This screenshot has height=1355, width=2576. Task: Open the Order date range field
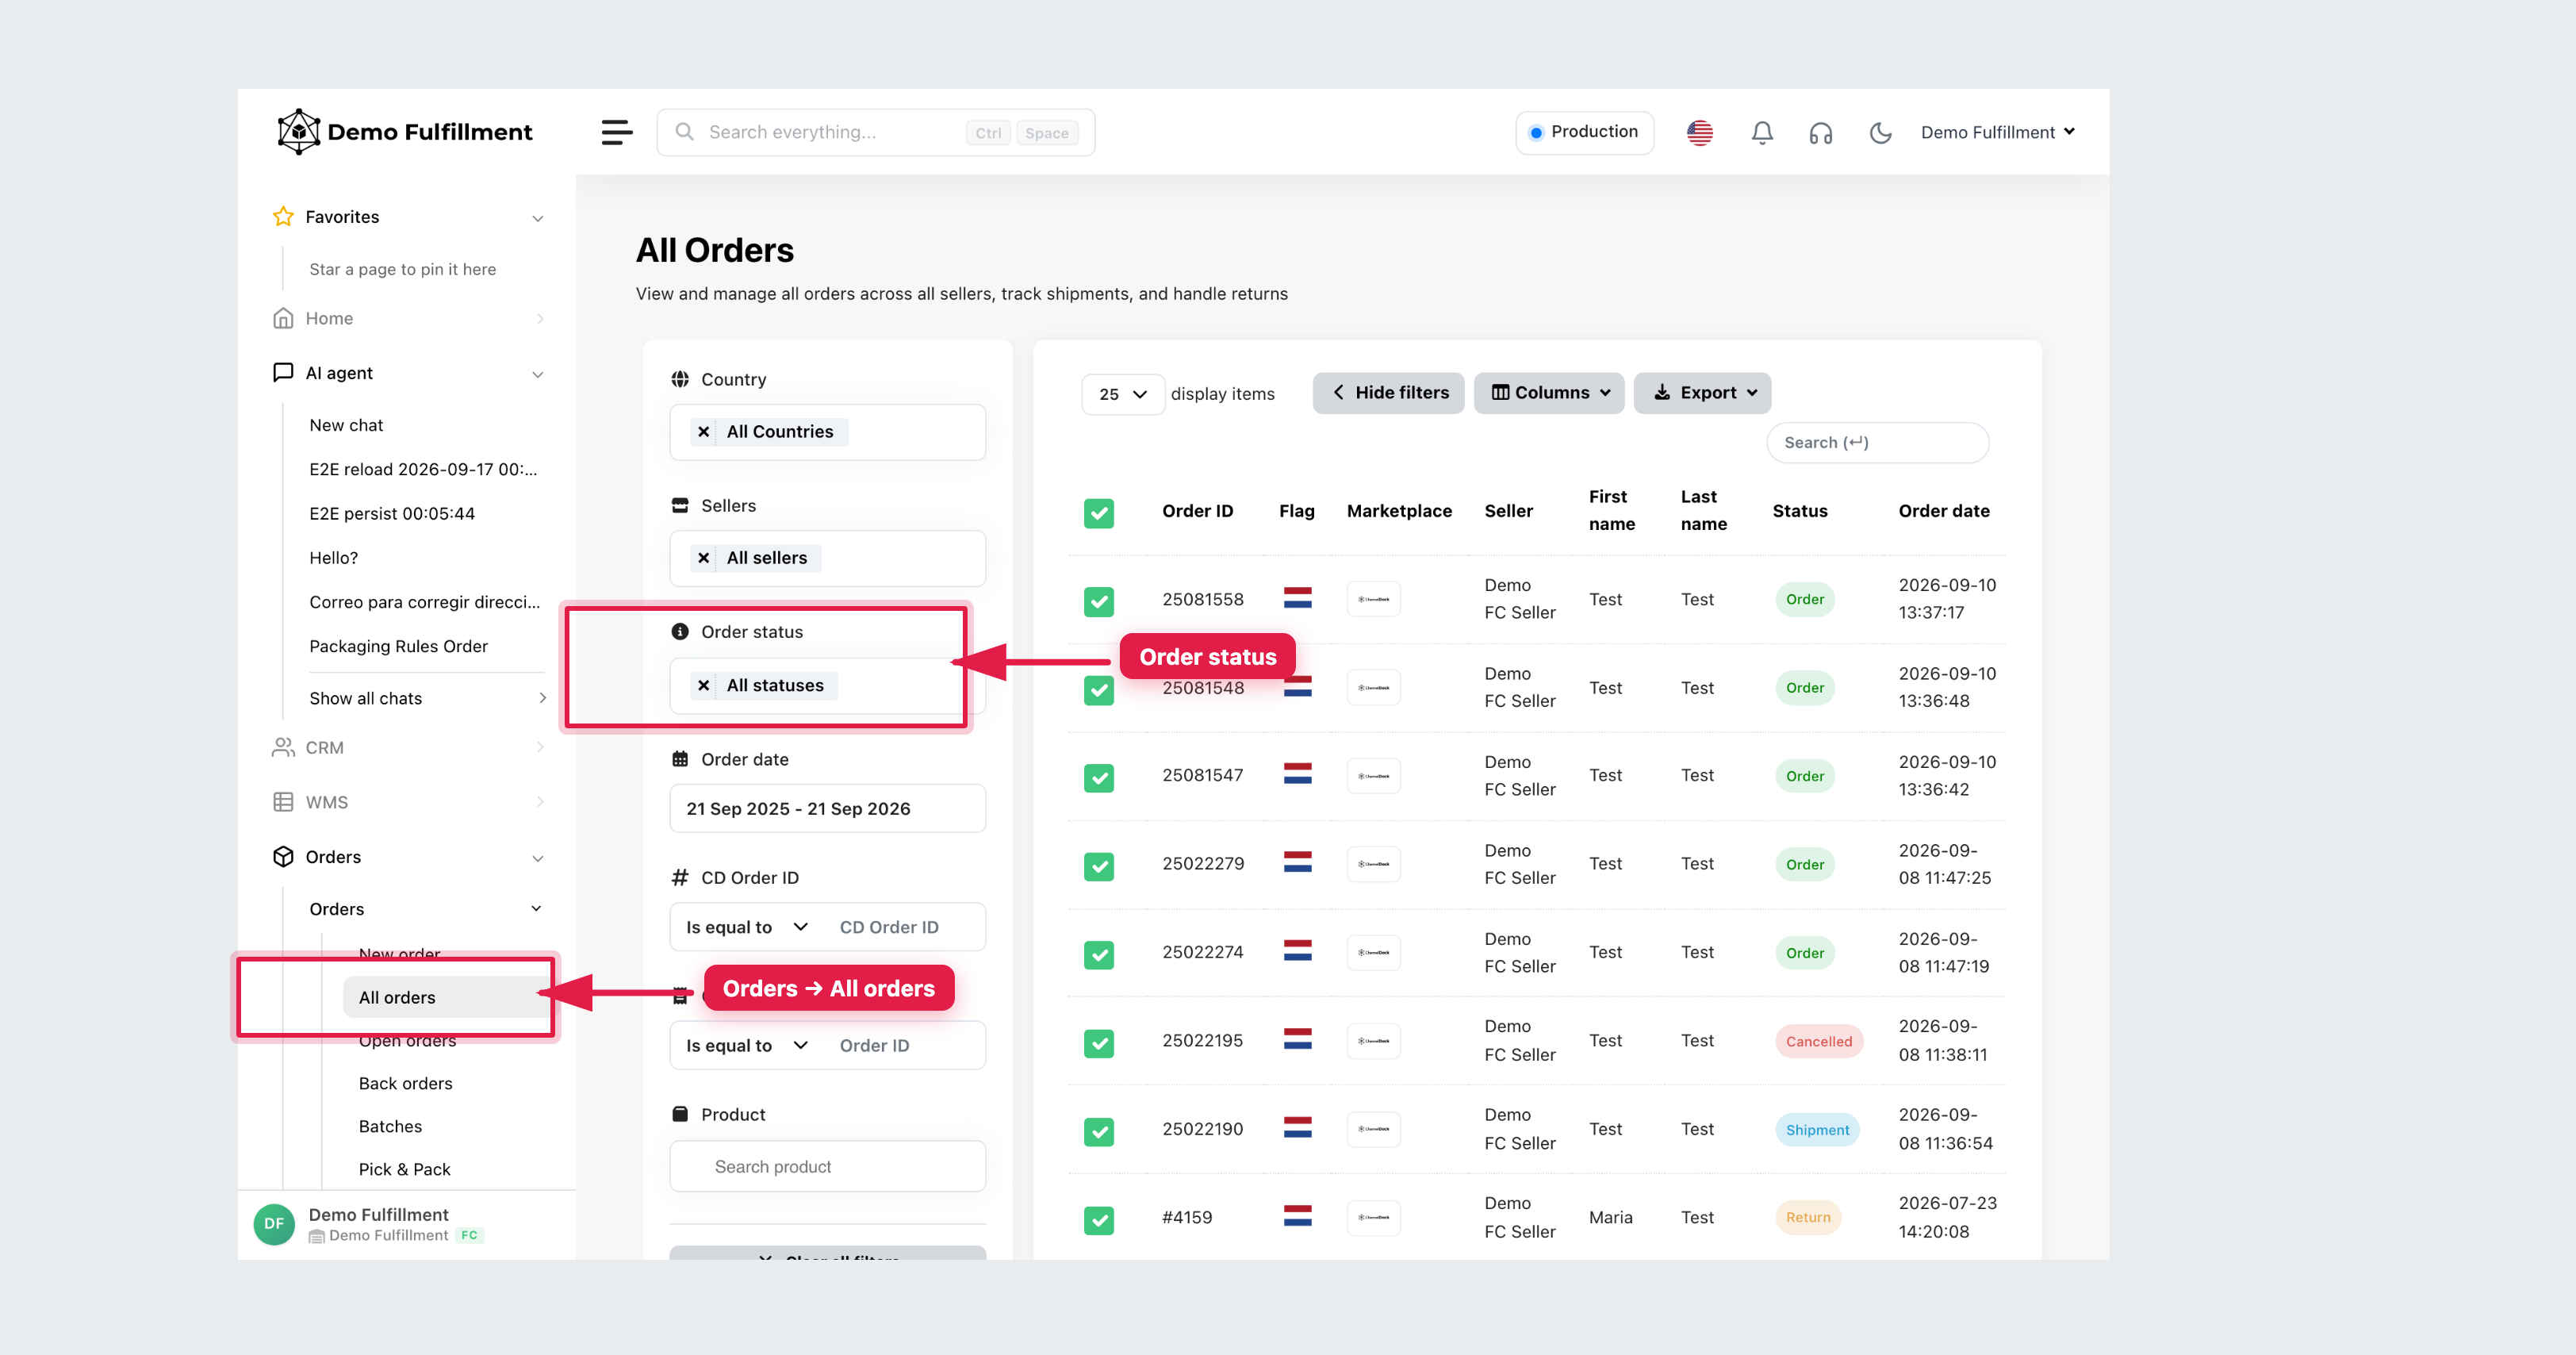tap(827, 808)
